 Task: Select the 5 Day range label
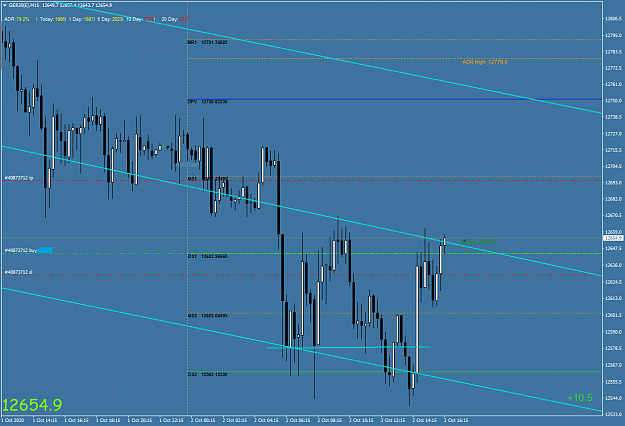pos(110,19)
